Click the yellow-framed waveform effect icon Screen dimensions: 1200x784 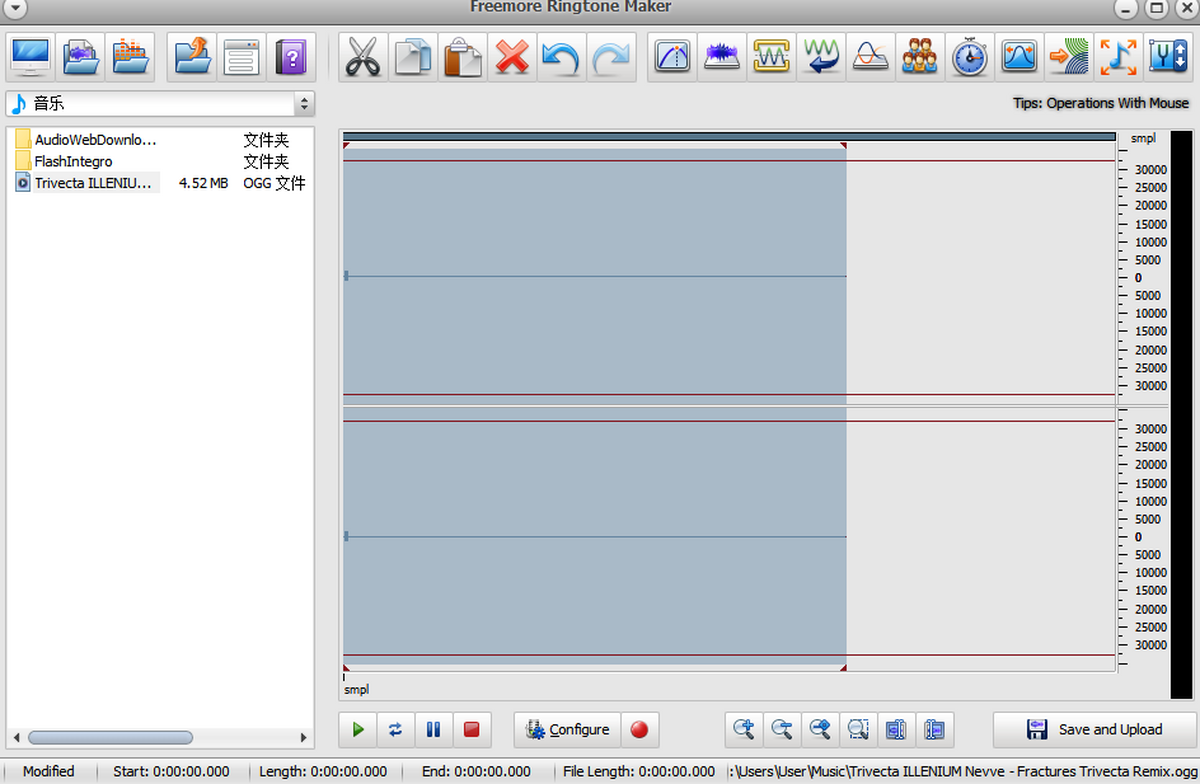click(x=772, y=56)
